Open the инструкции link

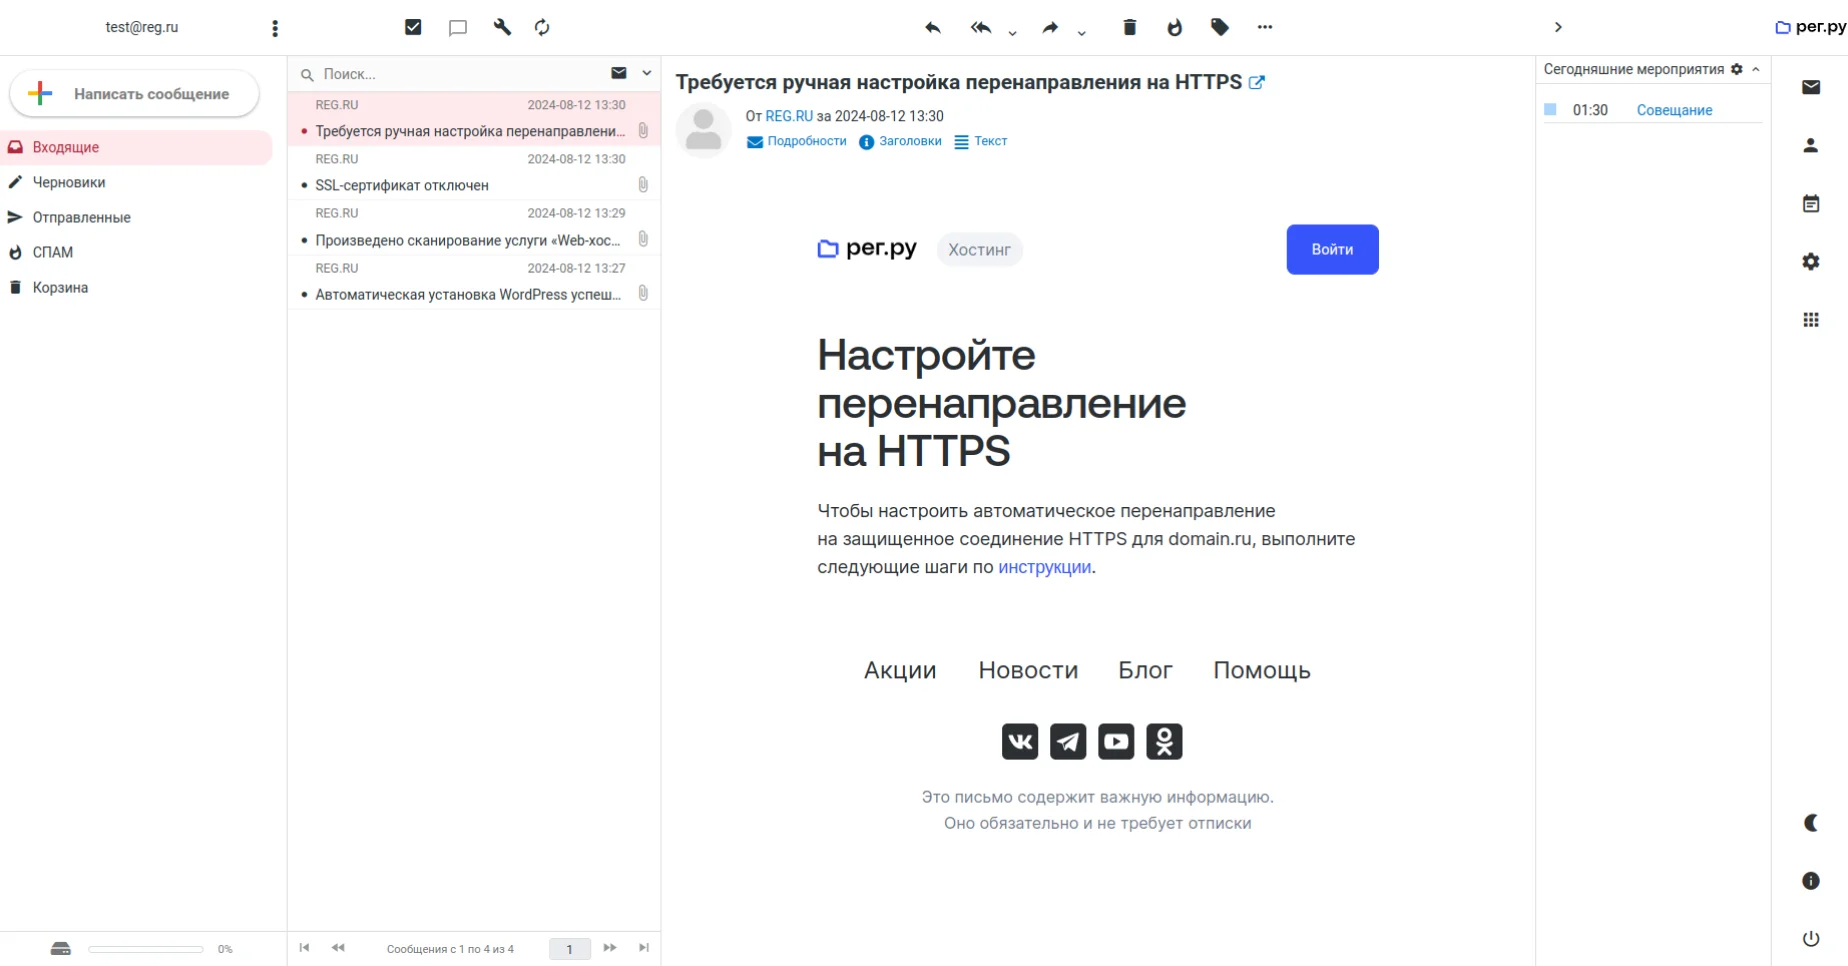[x=1044, y=567]
